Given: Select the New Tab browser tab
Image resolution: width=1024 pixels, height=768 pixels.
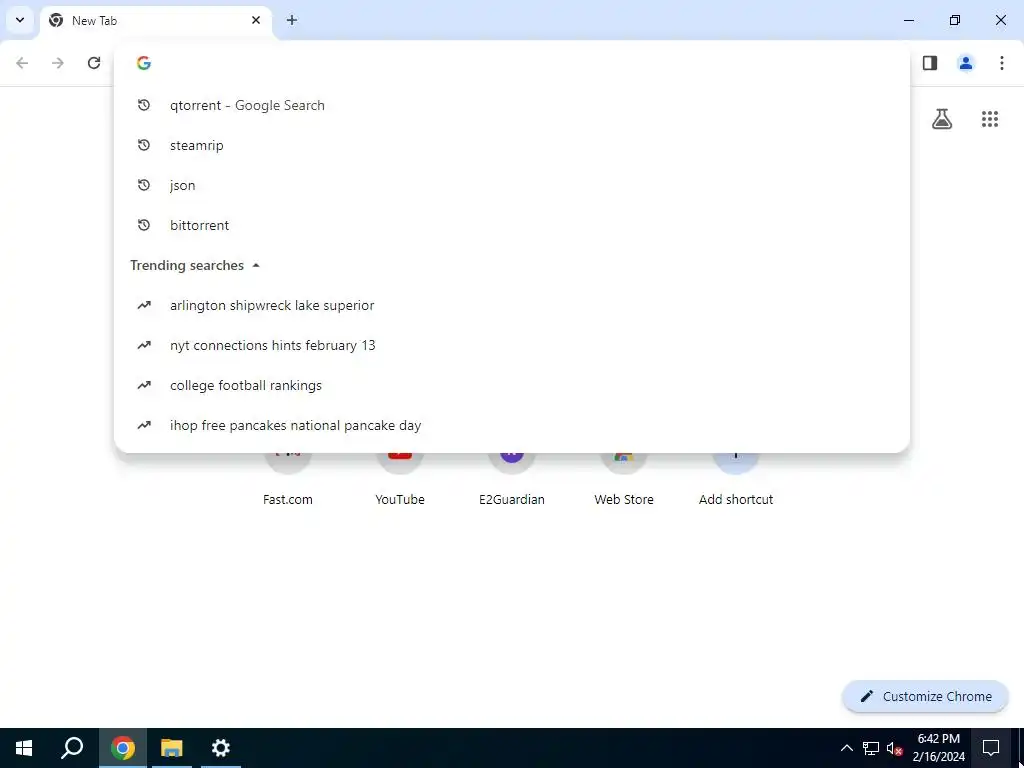Looking at the screenshot, I should click(155, 20).
